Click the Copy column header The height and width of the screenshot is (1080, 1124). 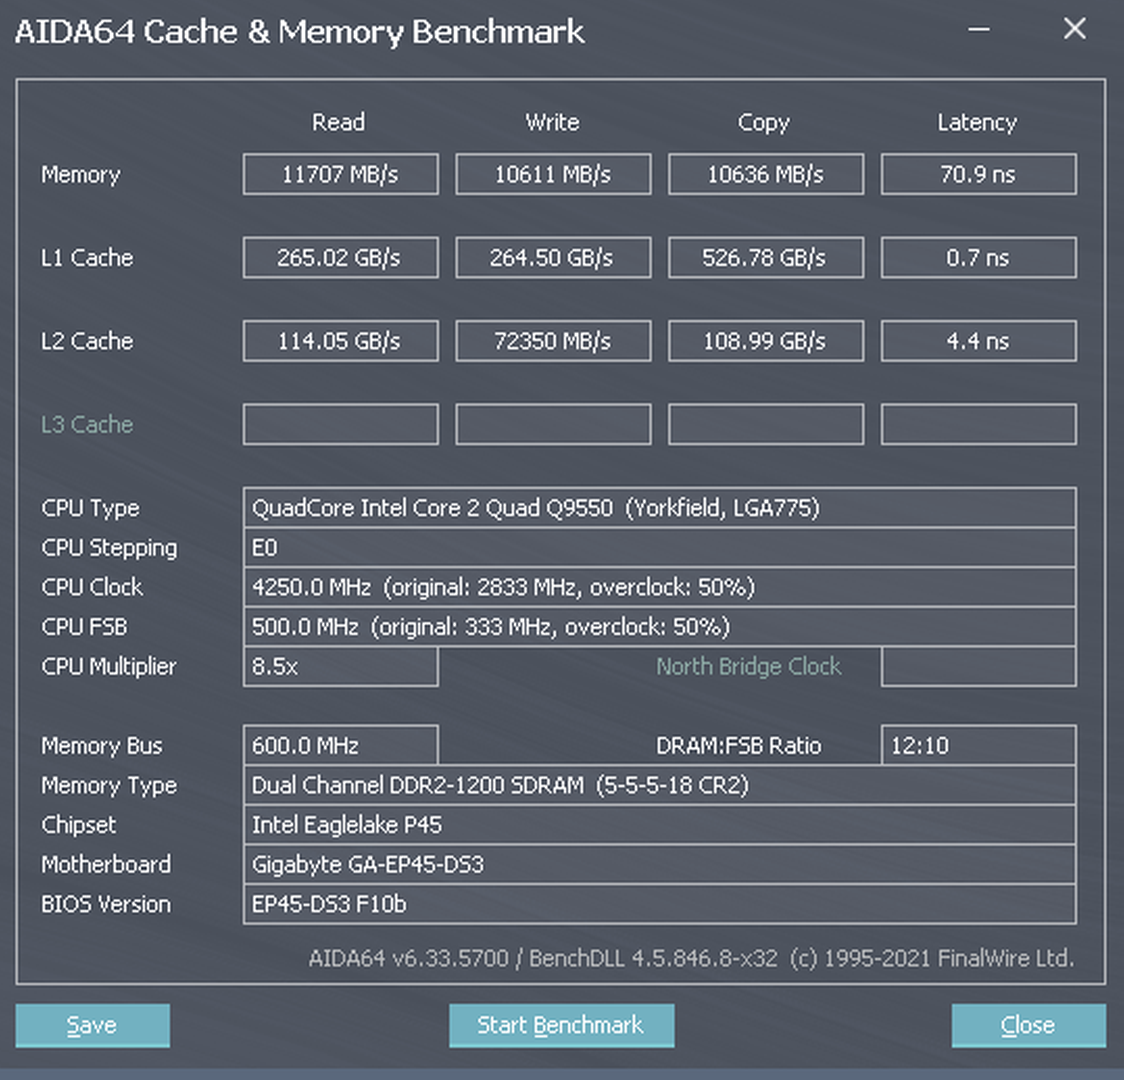764,123
